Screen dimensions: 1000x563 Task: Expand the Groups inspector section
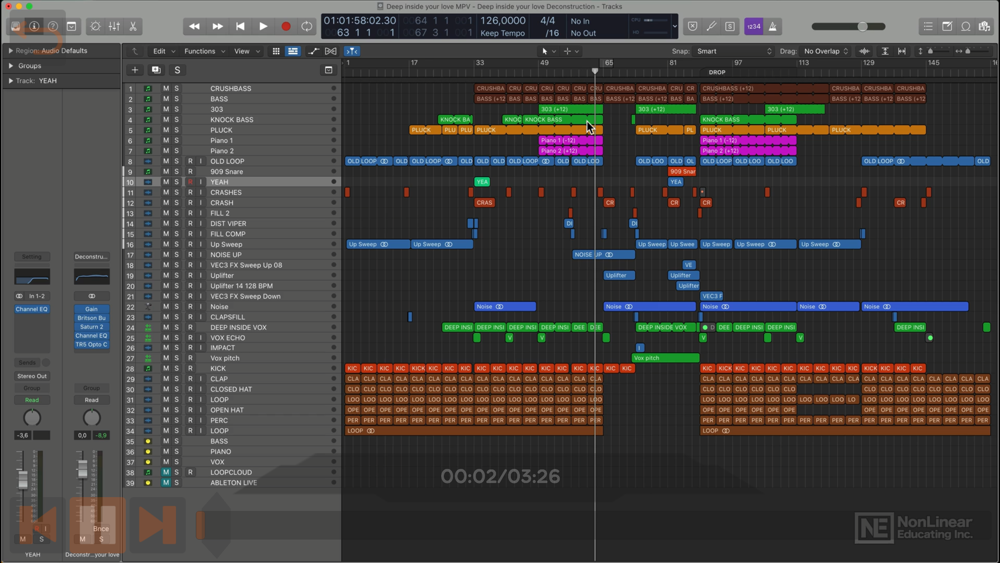coord(11,66)
